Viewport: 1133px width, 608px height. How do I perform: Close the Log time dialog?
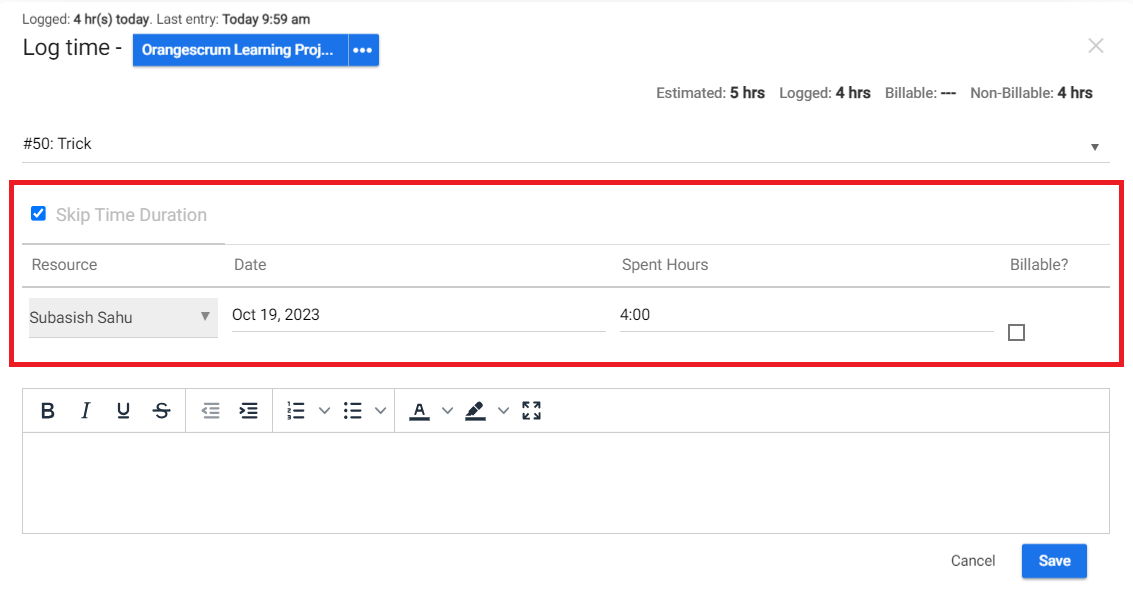pos(1095,46)
